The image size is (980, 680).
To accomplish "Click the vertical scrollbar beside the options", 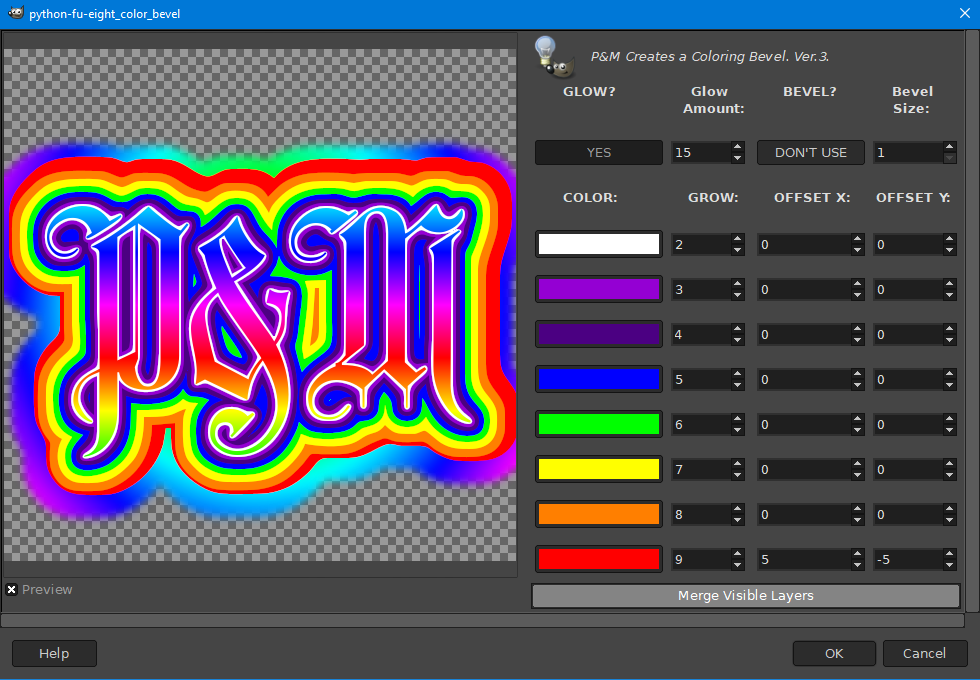I will tap(972, 322).
